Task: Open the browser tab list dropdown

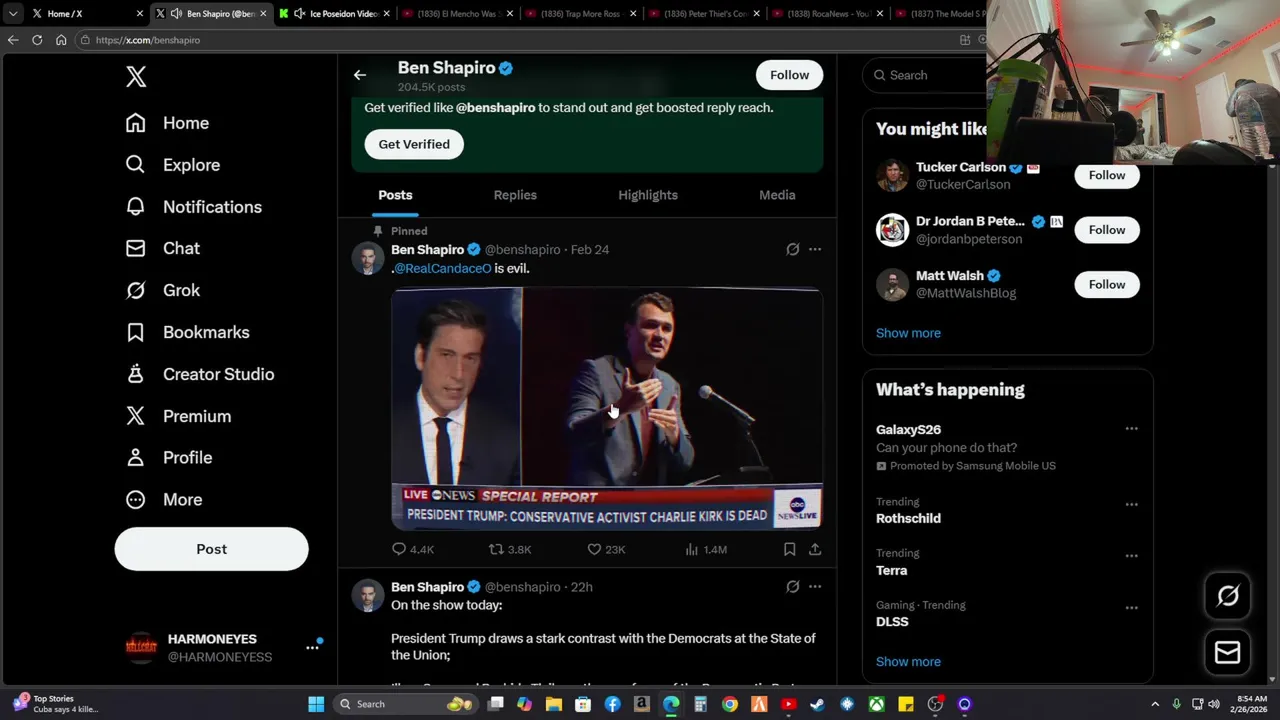Action: [13, 14]
